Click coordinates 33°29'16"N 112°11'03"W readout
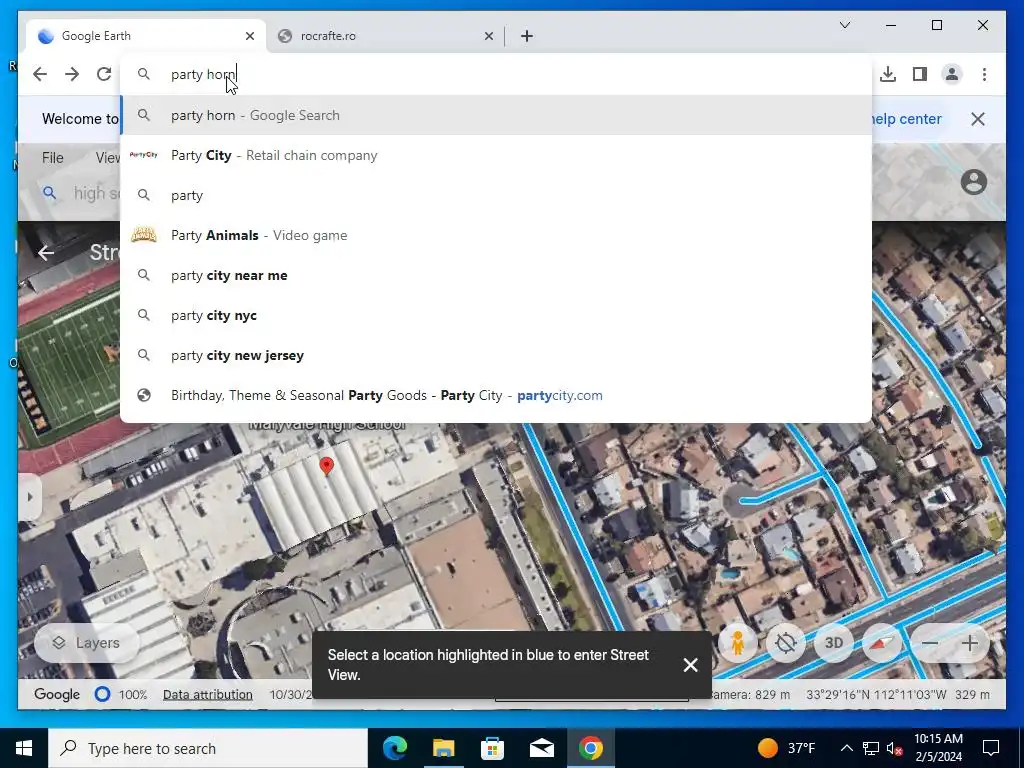This screenshot has width=1024, height=768. pos(876,694)
